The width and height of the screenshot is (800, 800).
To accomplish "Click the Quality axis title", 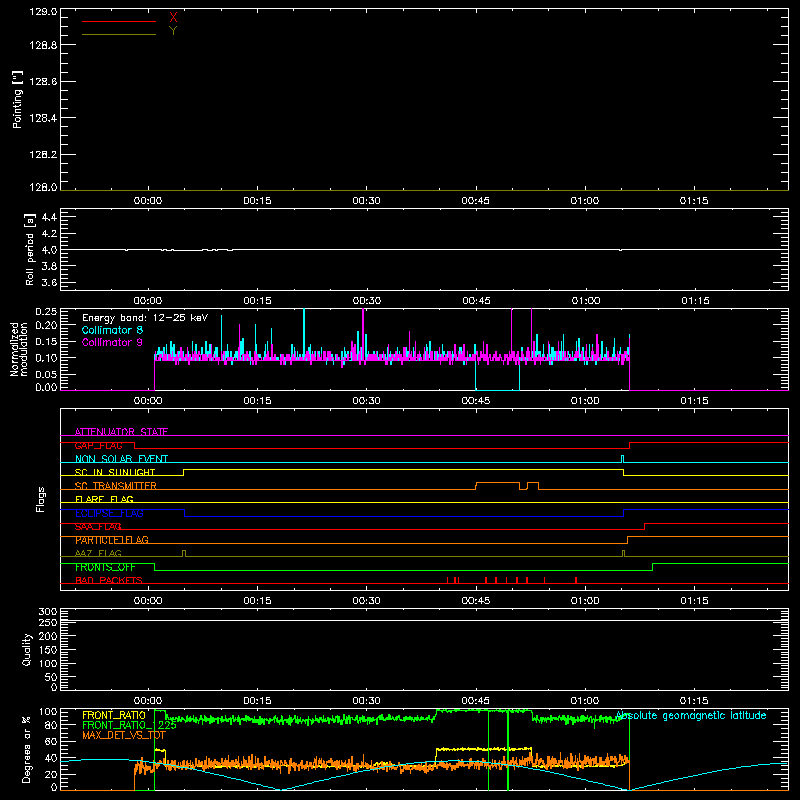I will pos(27,649).
